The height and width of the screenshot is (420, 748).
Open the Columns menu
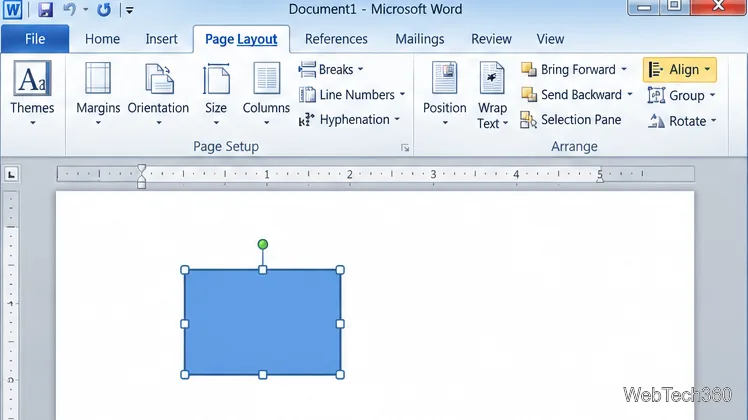[x=266, y=93]
